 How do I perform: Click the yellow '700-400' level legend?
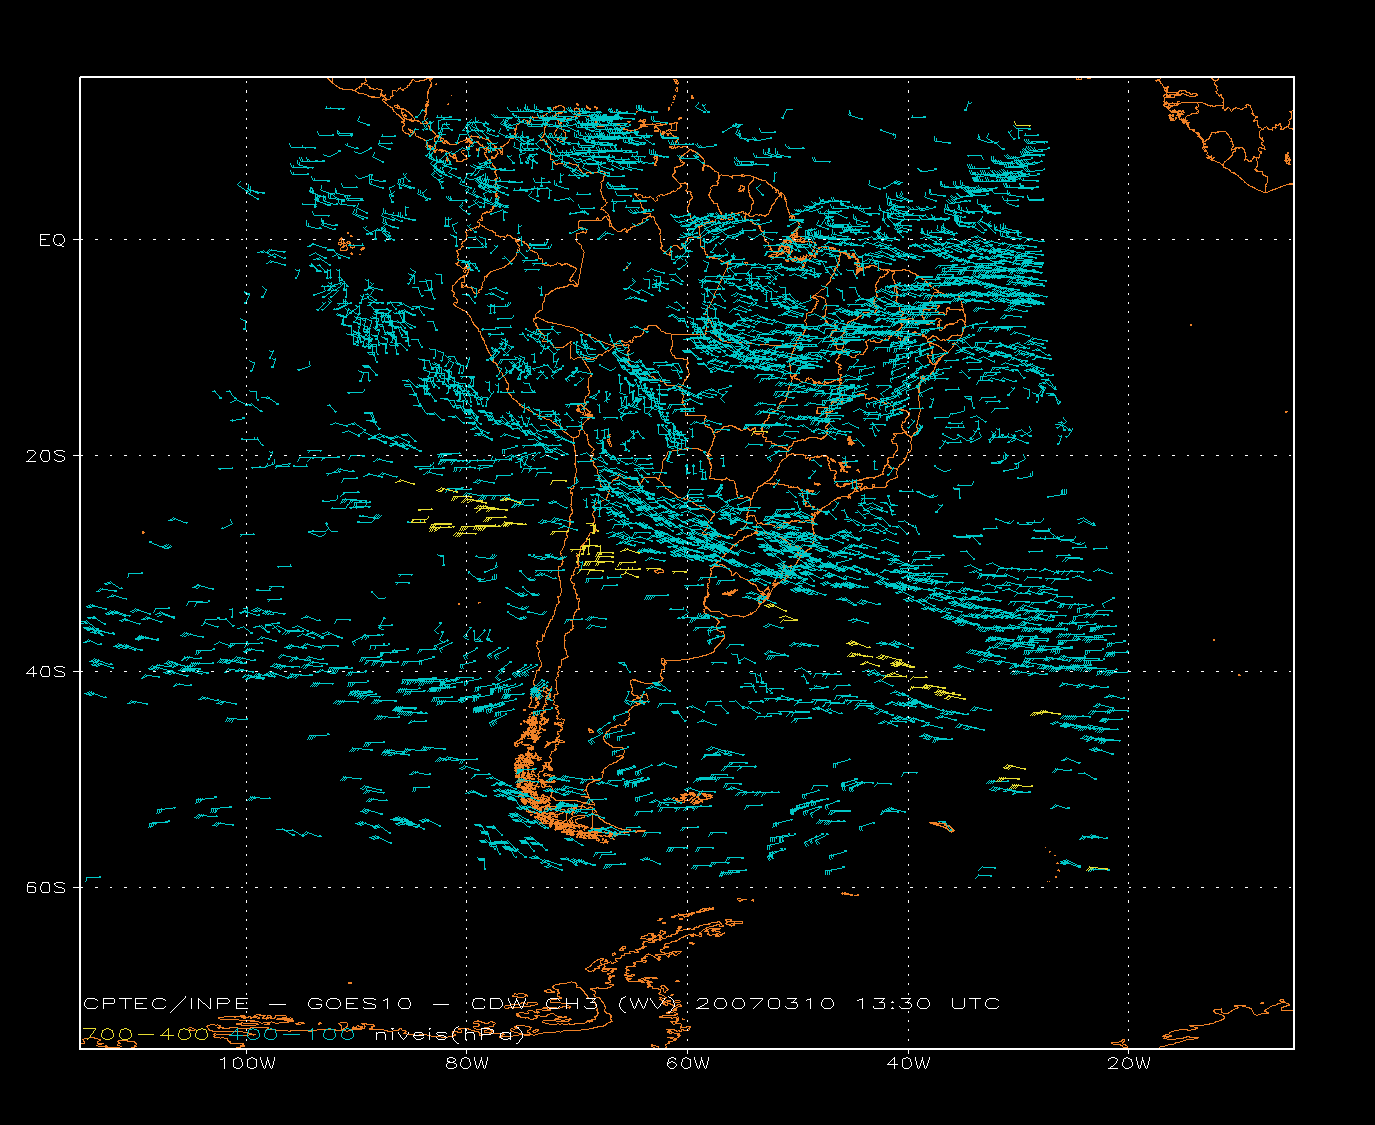click(x=146, y=1034)
